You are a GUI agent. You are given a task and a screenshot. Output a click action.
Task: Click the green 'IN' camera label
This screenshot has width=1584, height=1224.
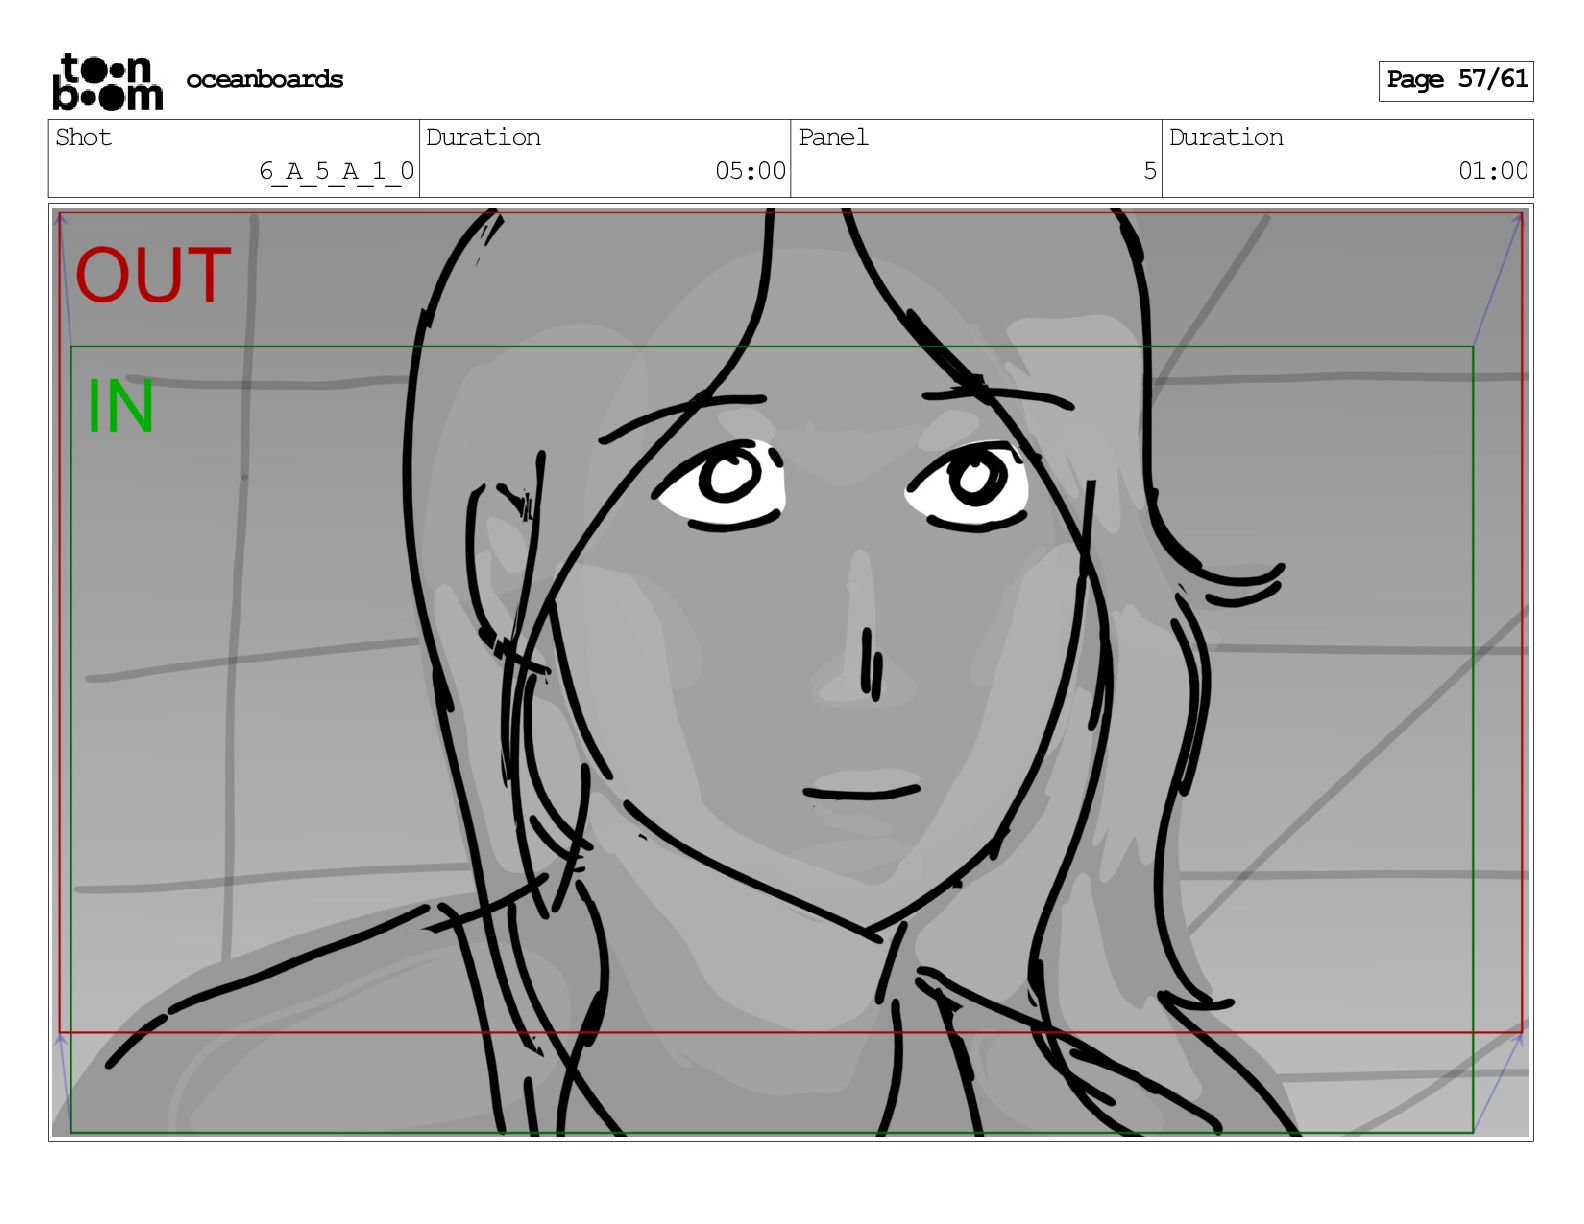(x=120, y=406)
